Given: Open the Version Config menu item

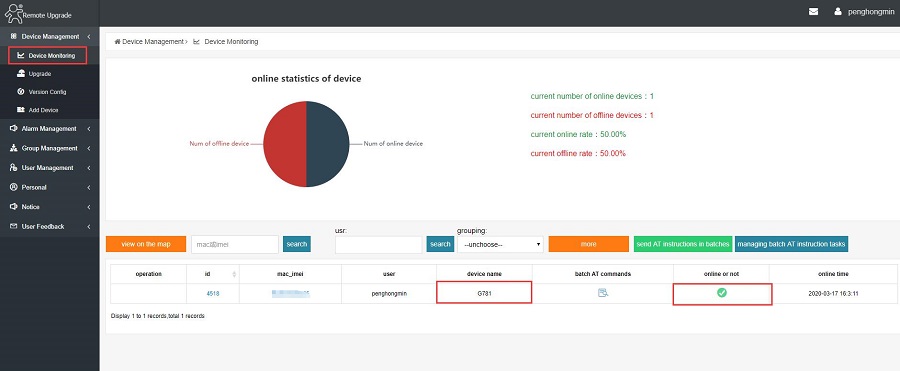Looking at the screenshot, I should [x=49, y=92].
